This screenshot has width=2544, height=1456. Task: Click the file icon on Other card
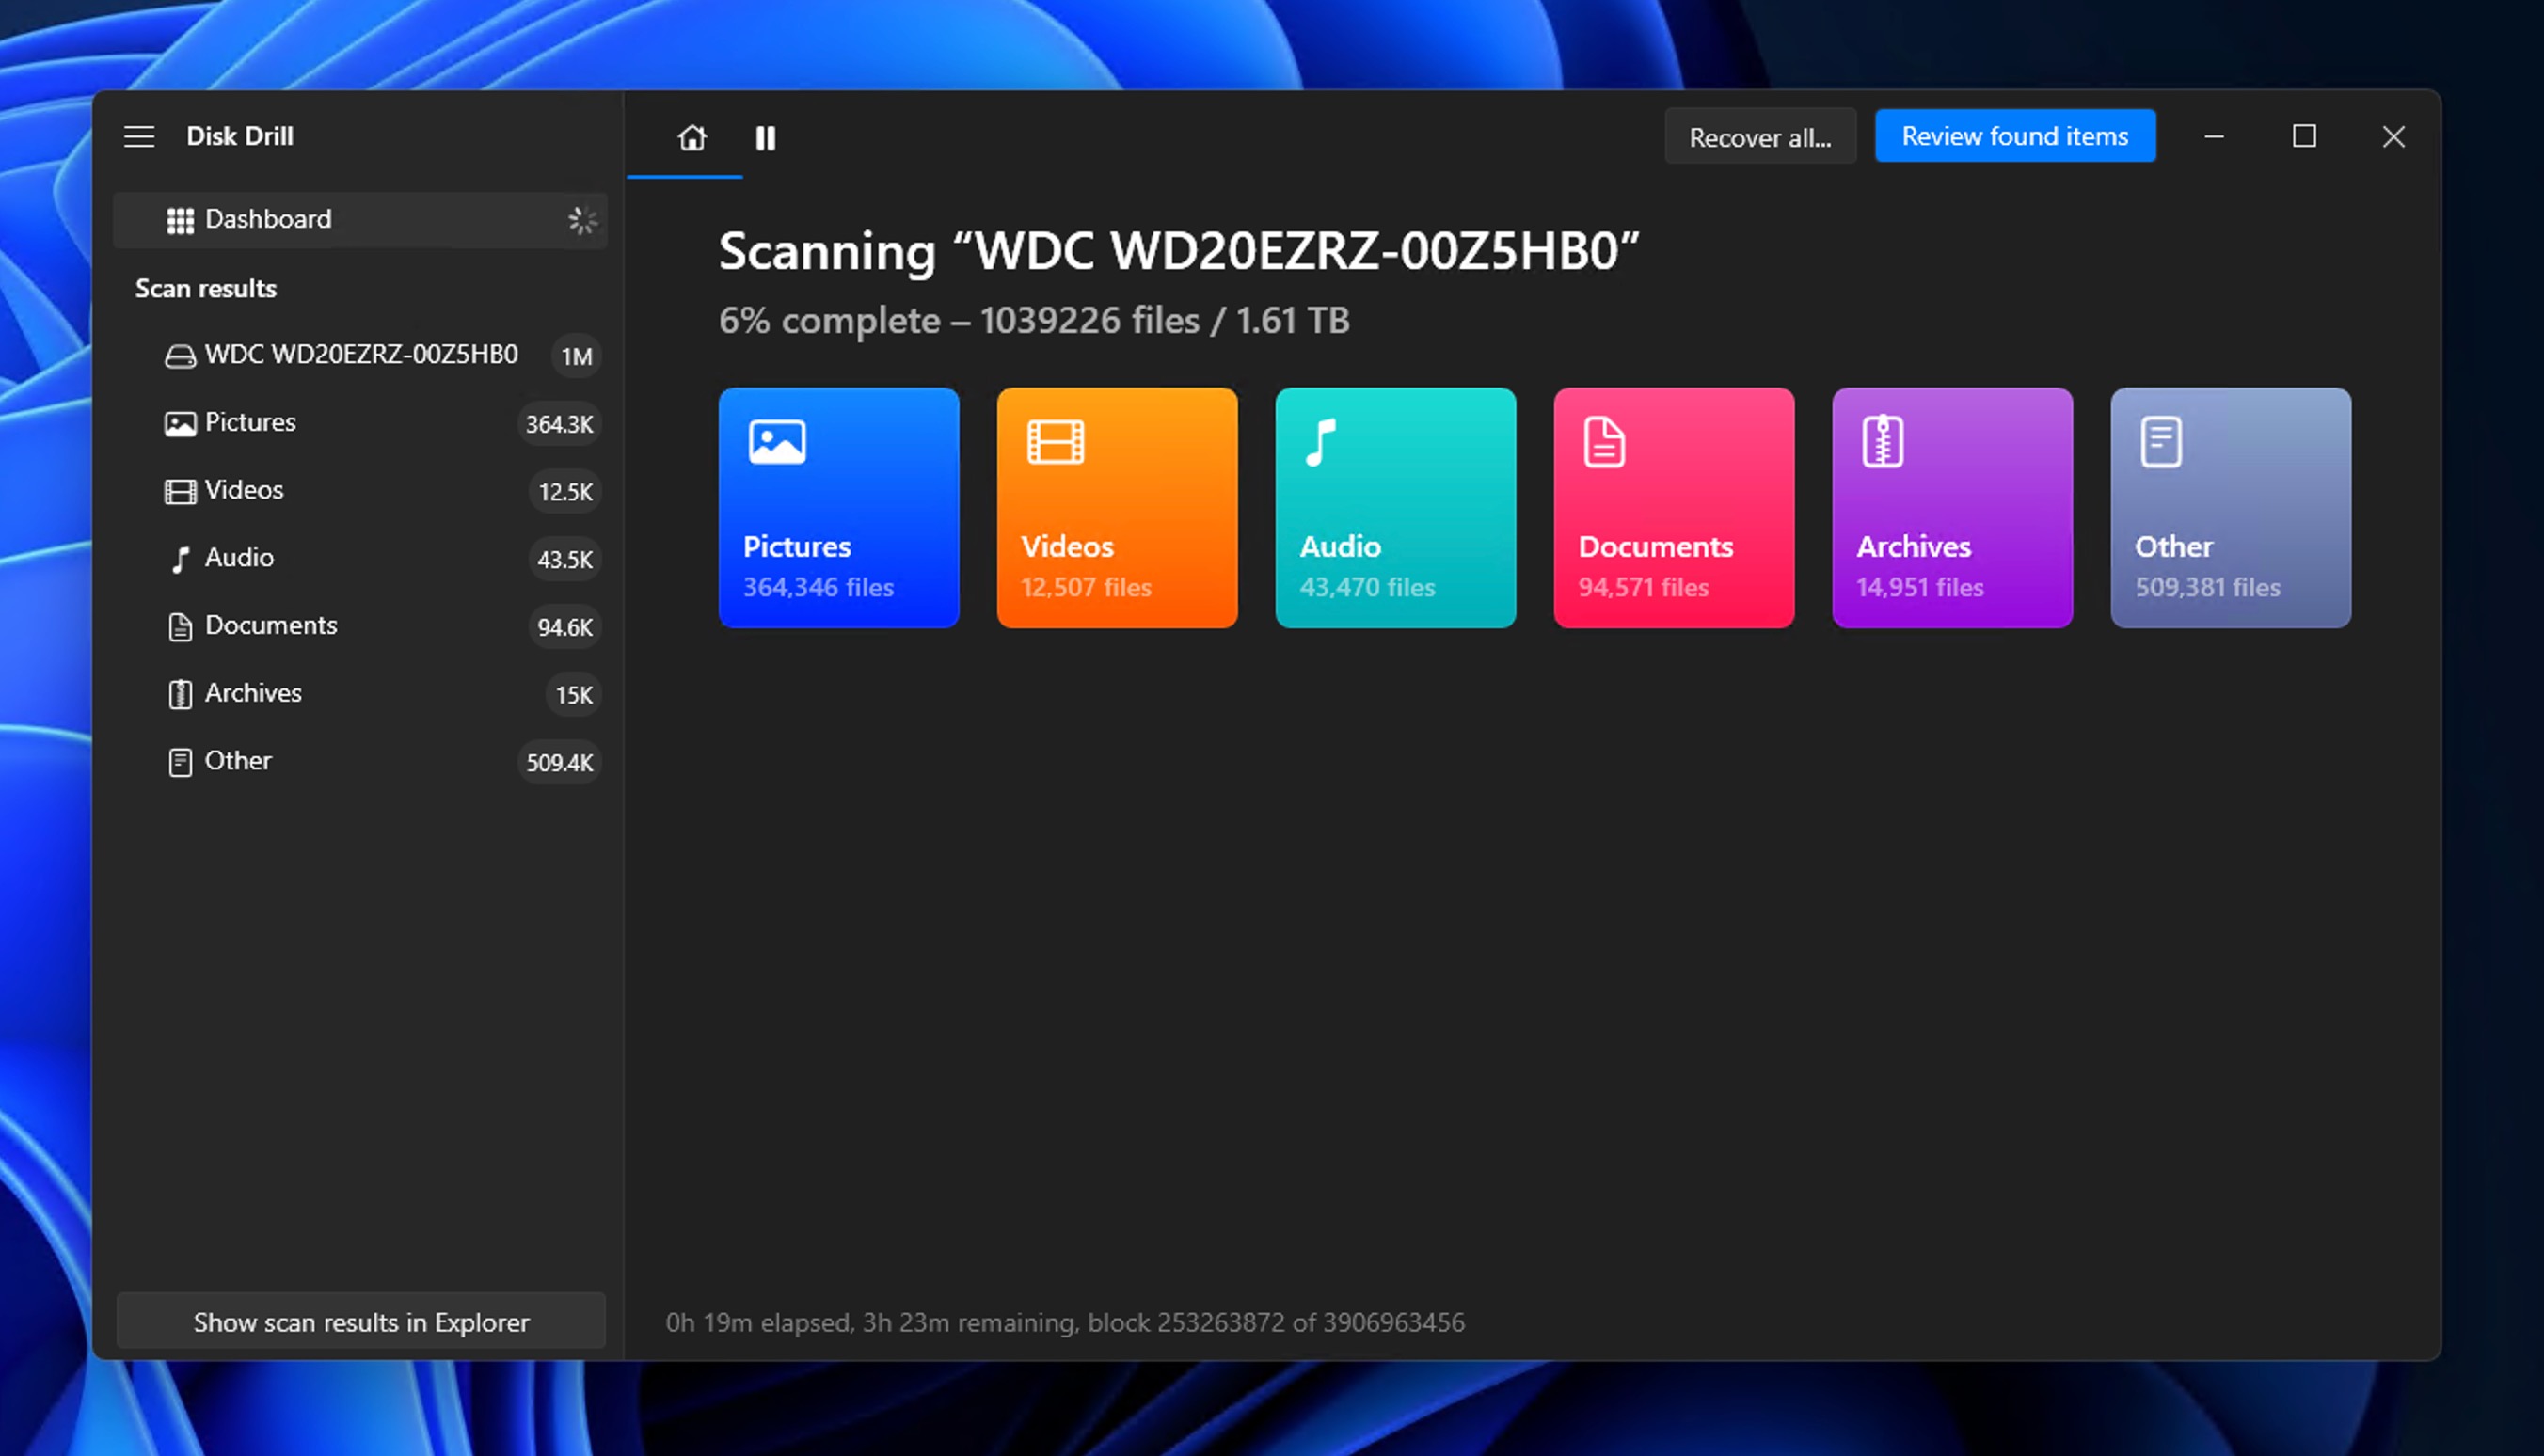[2161, 442]
